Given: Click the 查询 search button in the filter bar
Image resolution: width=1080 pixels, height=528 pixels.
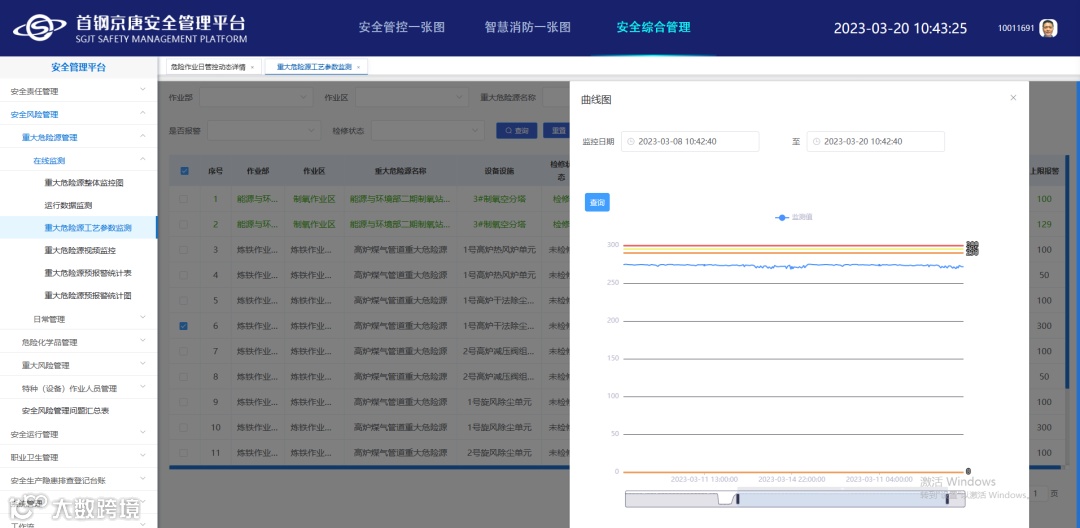Looking at the screenshot, I should [x=517, y=130].
